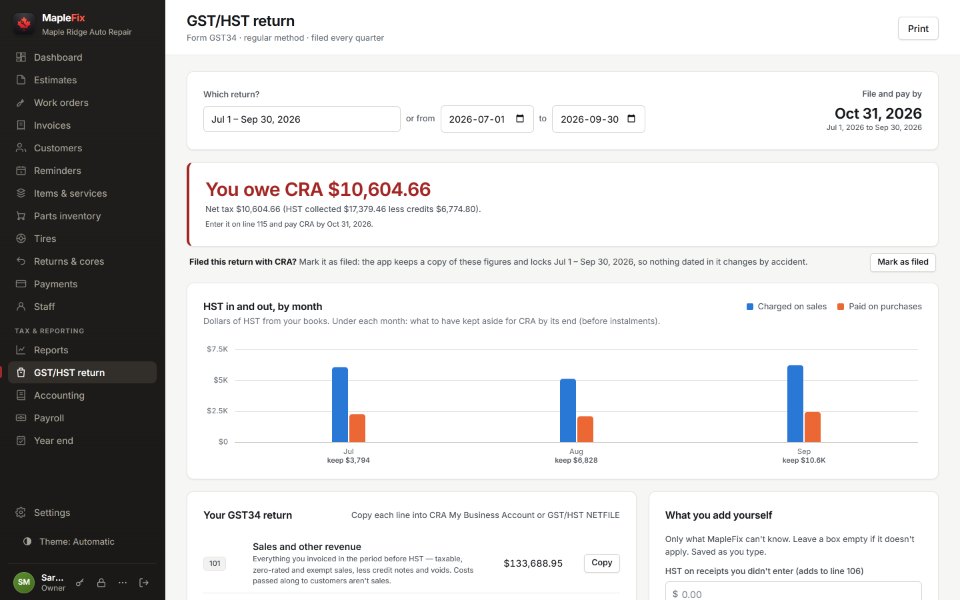Click Mark as filed button

click(902, 262)
